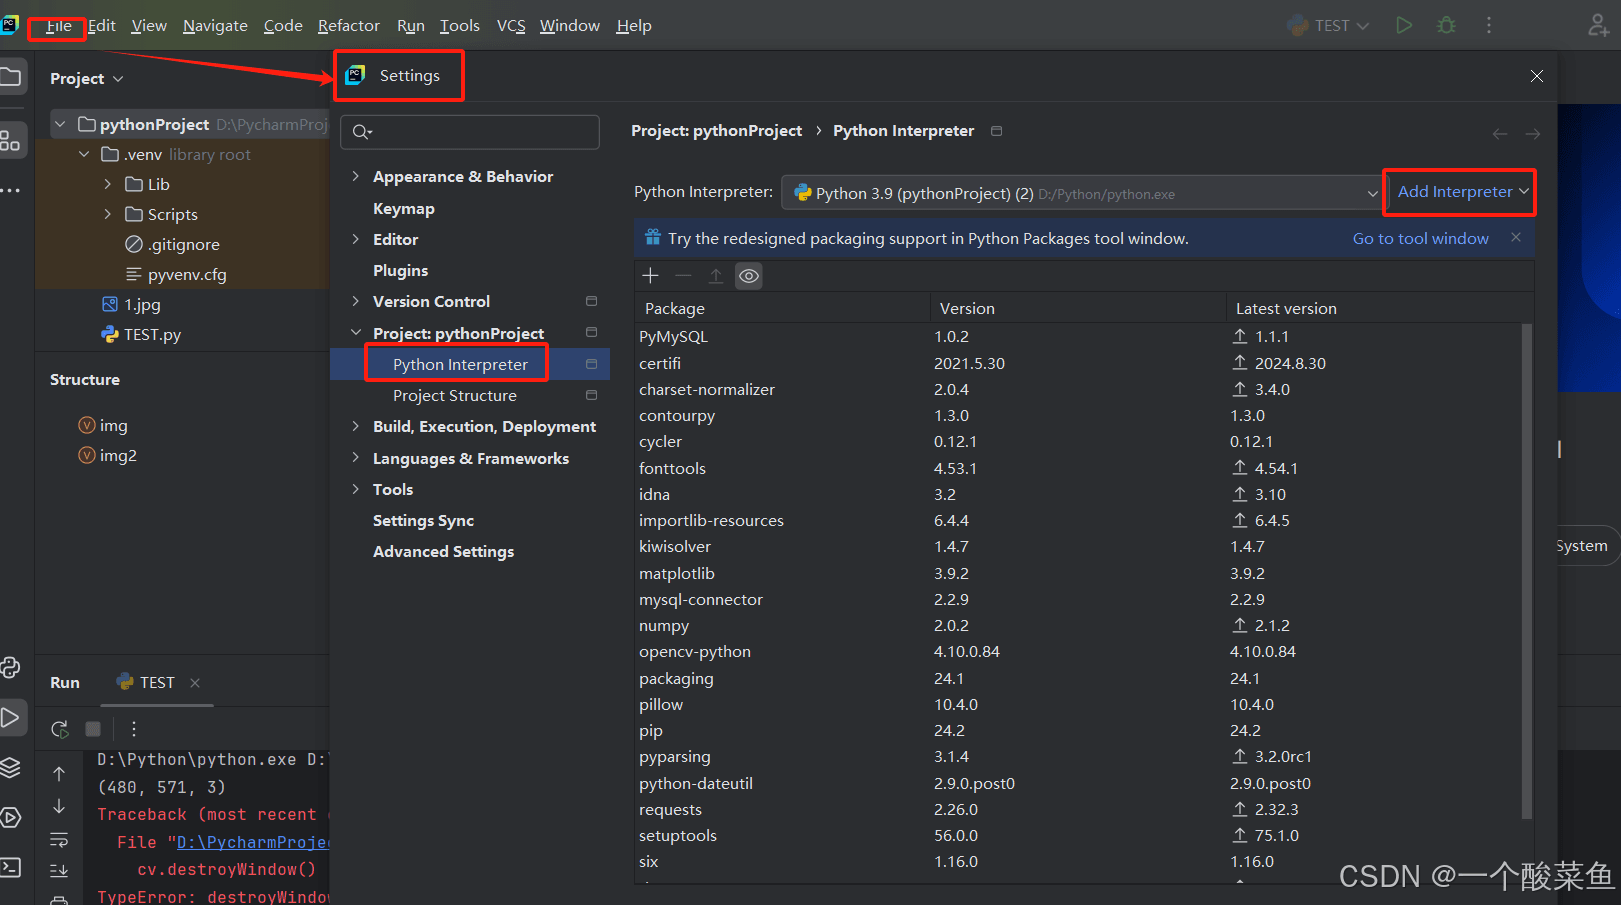The image size is (1621, 905).
Task: Open Settings Sync page
Action: 423,520
